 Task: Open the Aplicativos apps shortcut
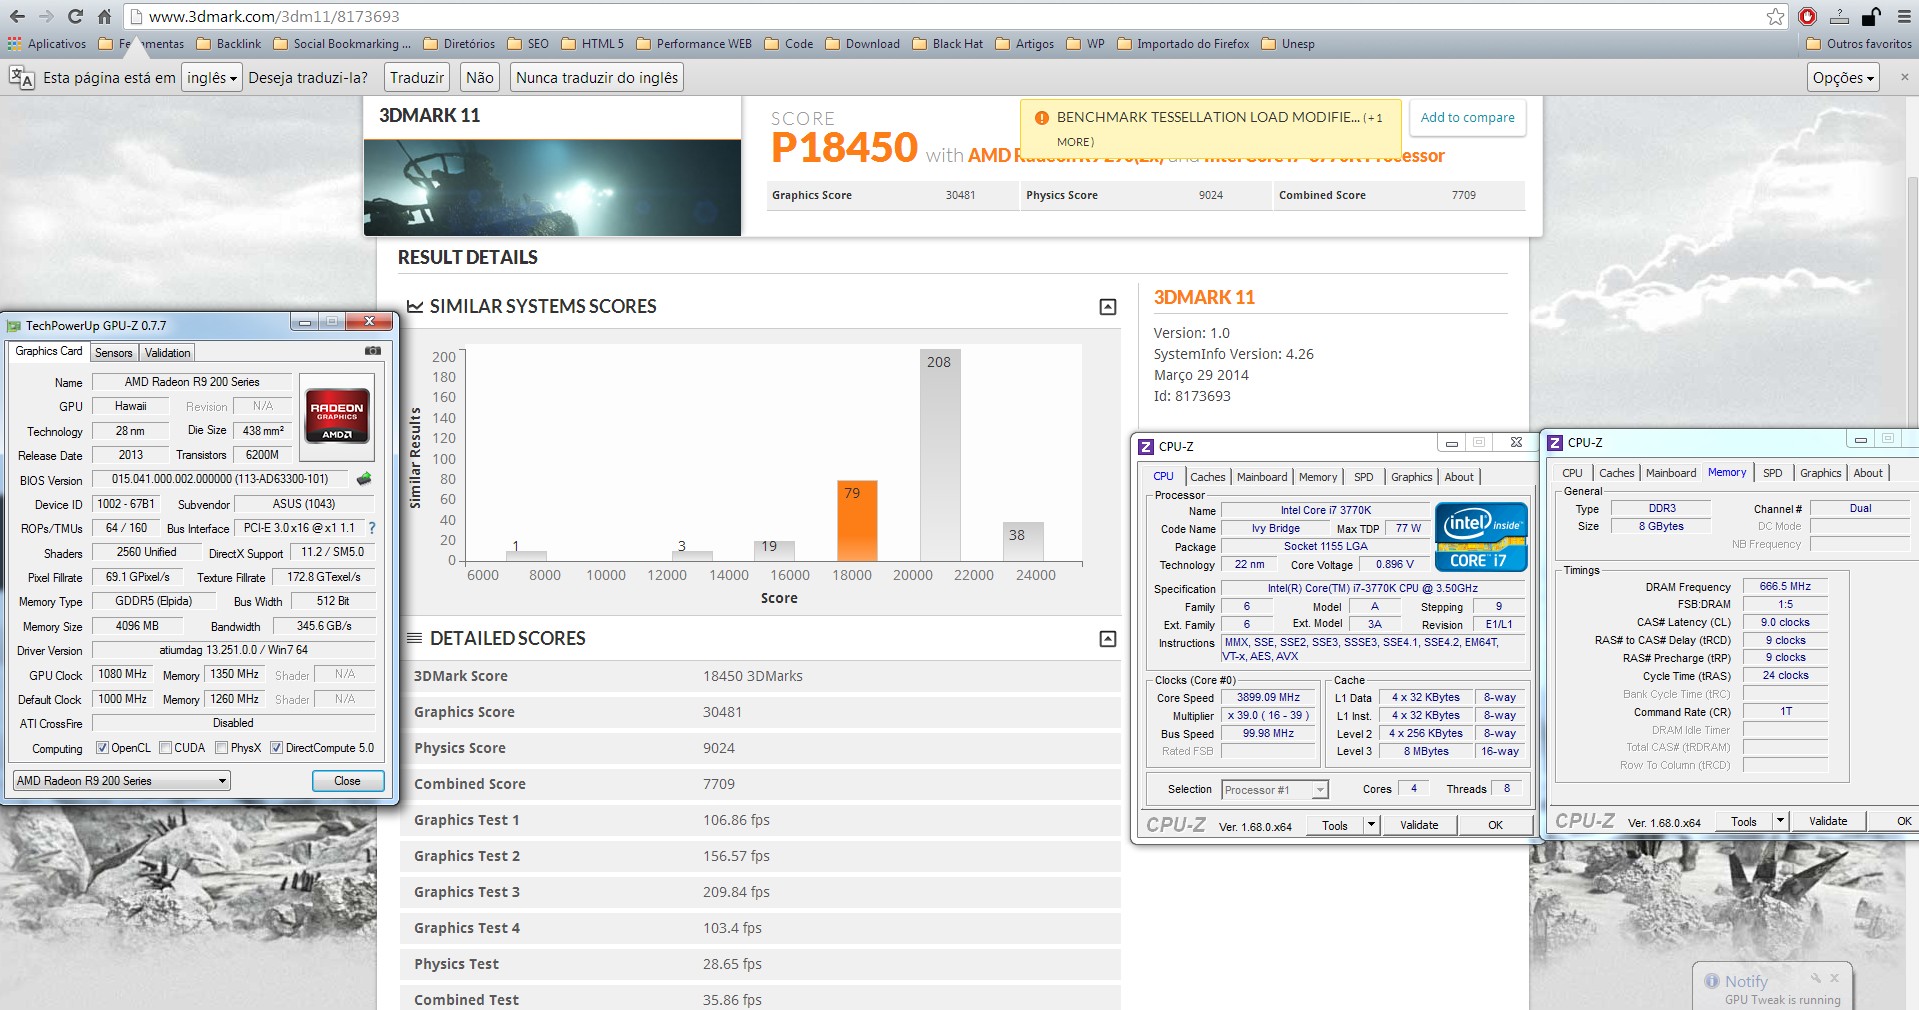click(x=47, y=44)
